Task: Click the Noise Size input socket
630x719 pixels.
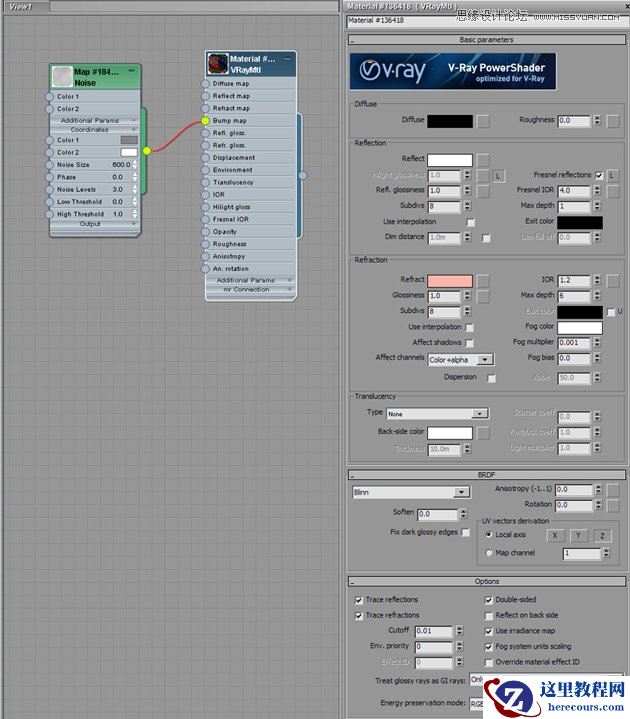Action: point(50,165)
